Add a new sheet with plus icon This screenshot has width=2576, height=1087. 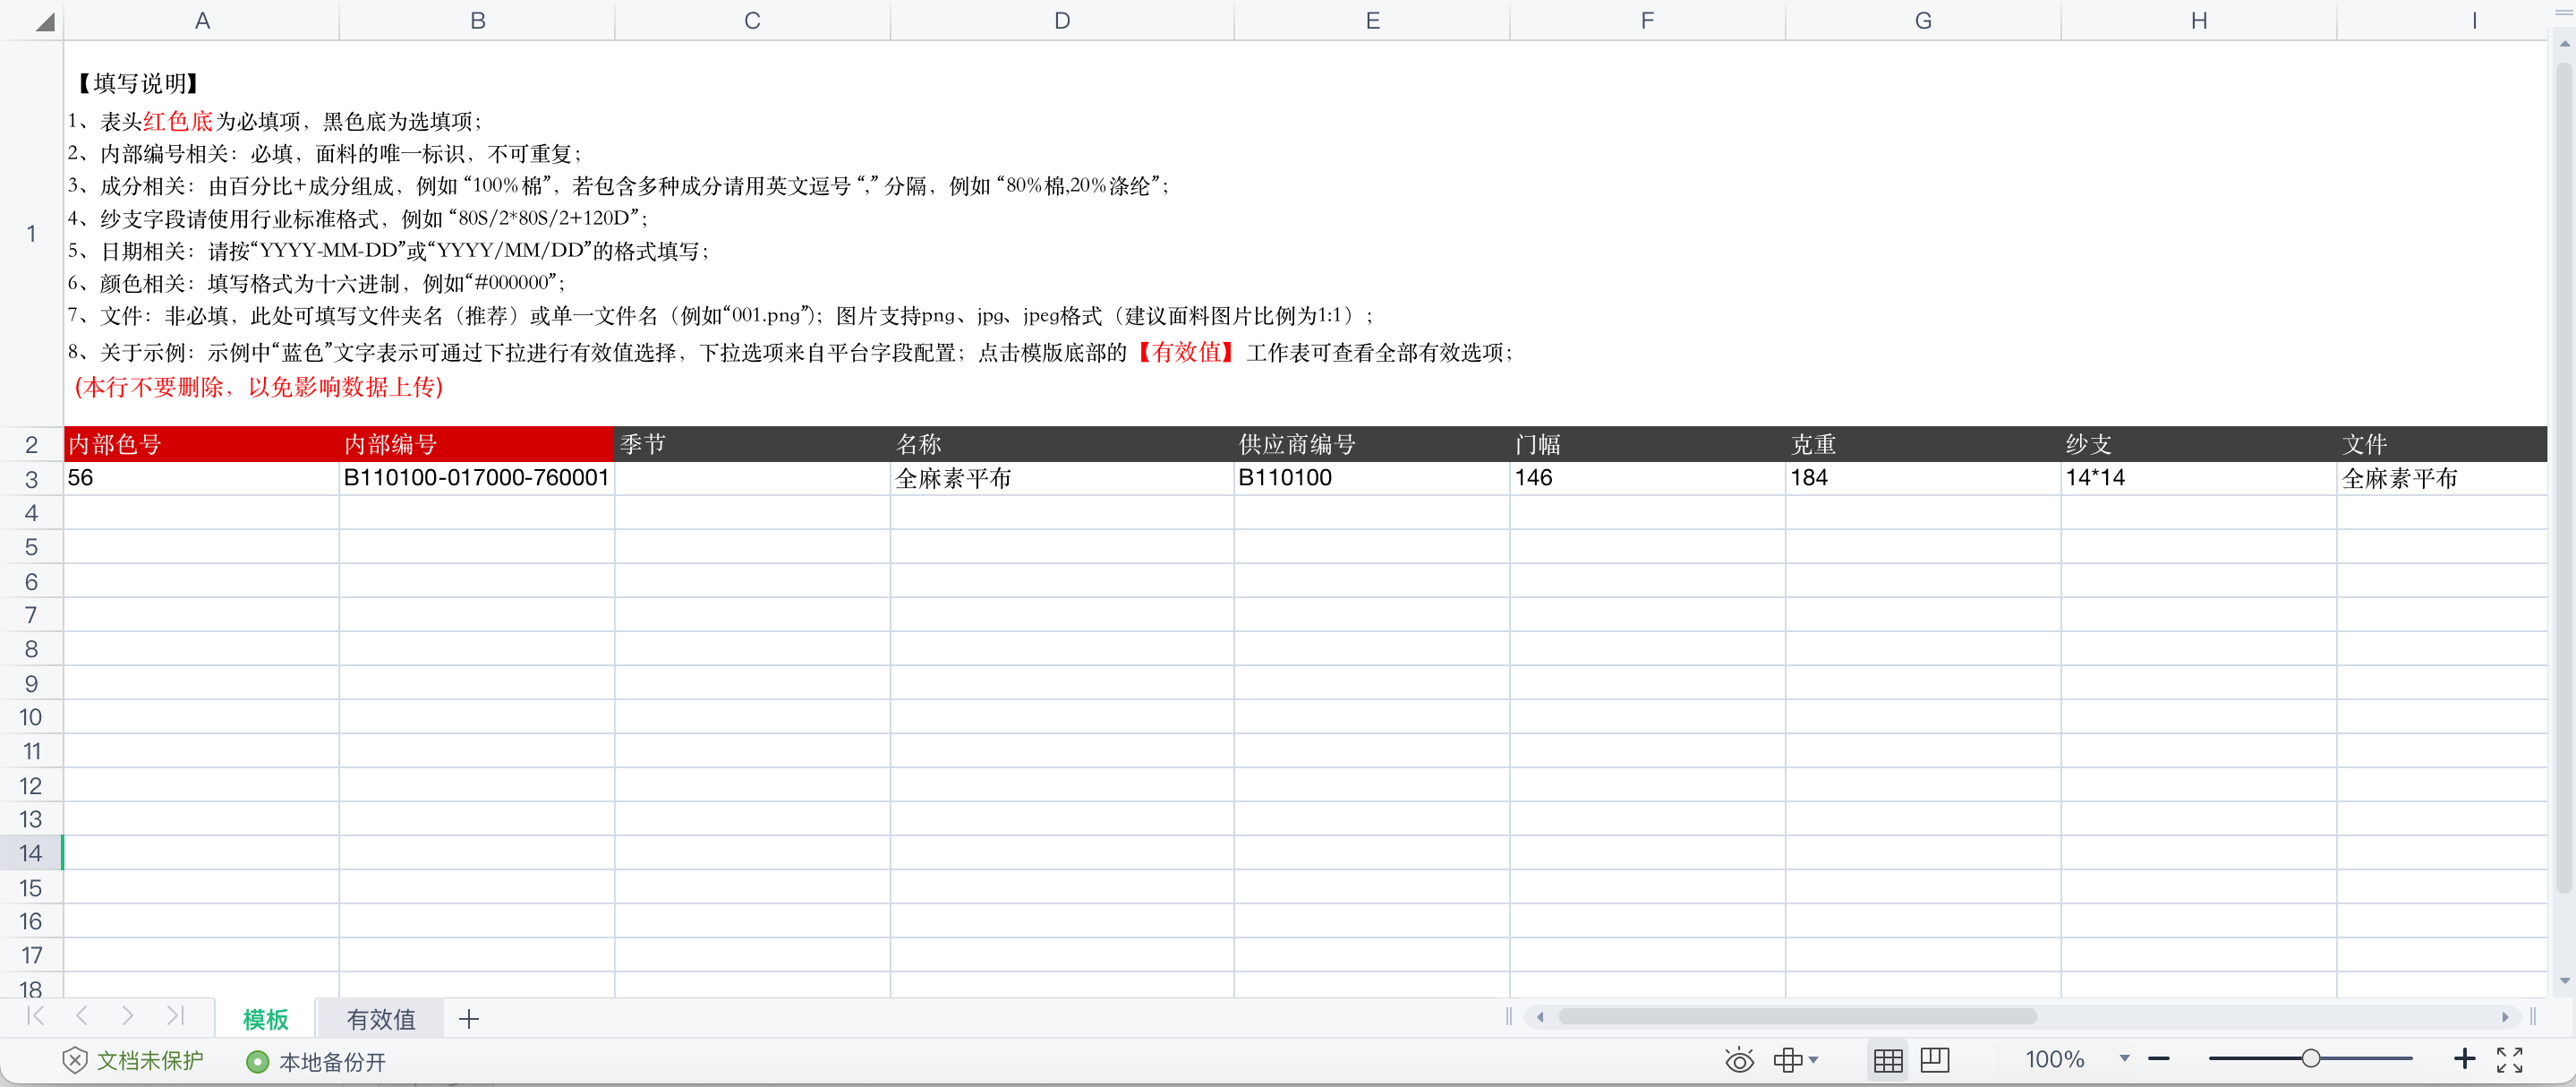(468, 1019)
